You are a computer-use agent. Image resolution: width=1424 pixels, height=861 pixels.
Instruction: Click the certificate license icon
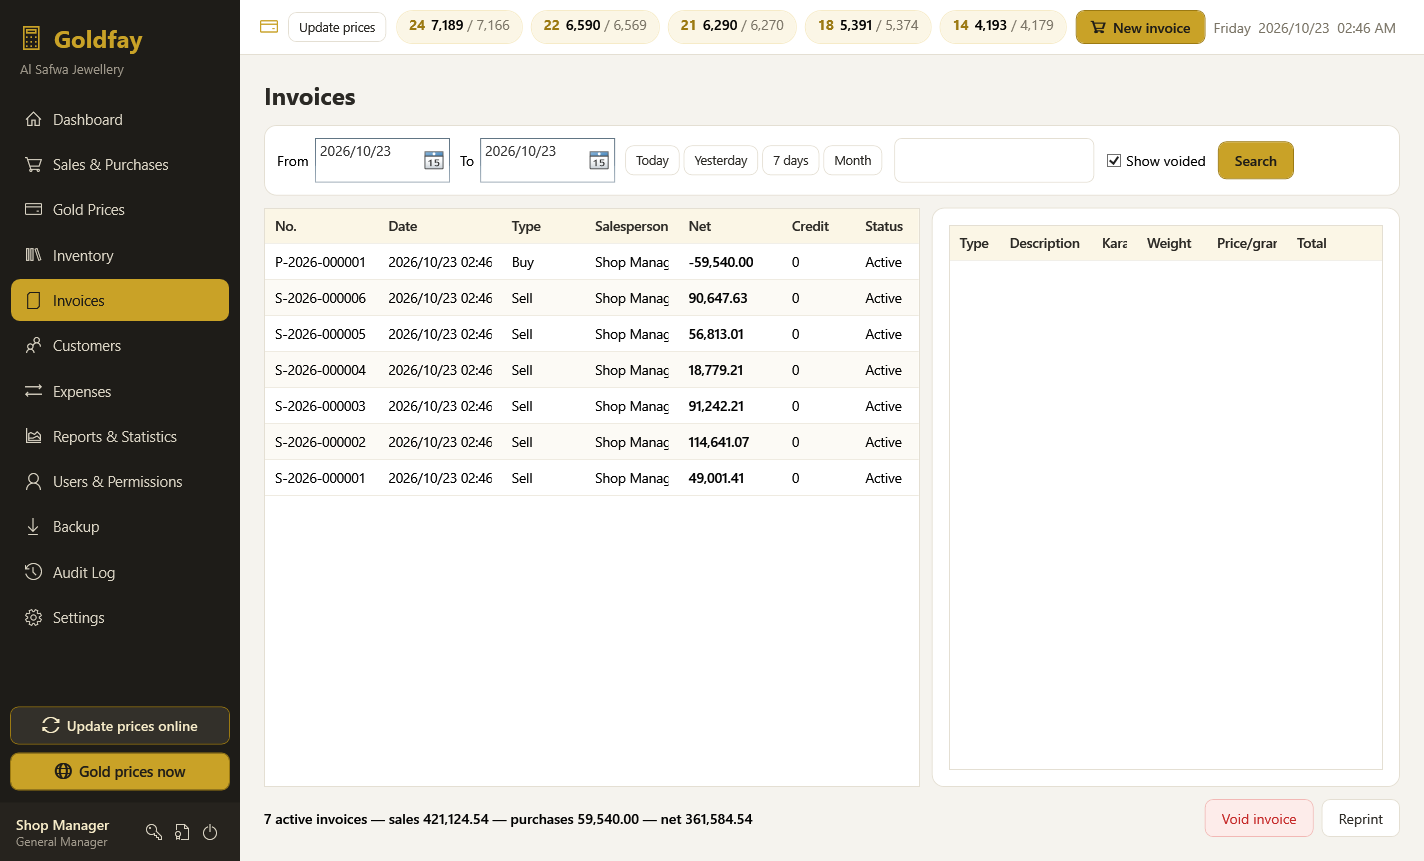(182, 832)
